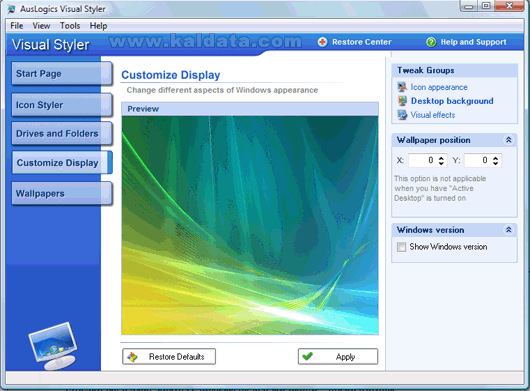530x391 pixels.
Task: Select the Visual effects tweak group
Action: (x=433, y=115)
